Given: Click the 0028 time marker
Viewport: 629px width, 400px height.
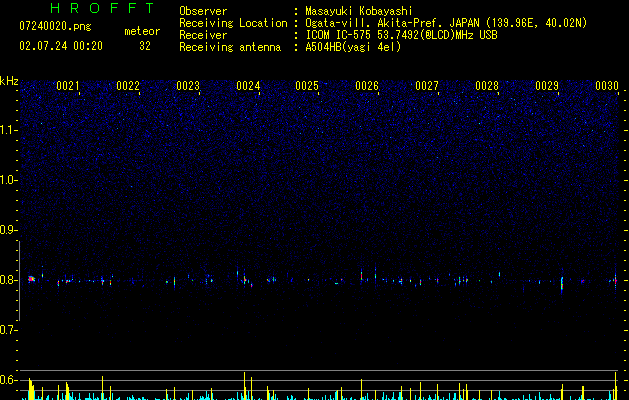Looking at the screenshot, I should pos(487,86).
